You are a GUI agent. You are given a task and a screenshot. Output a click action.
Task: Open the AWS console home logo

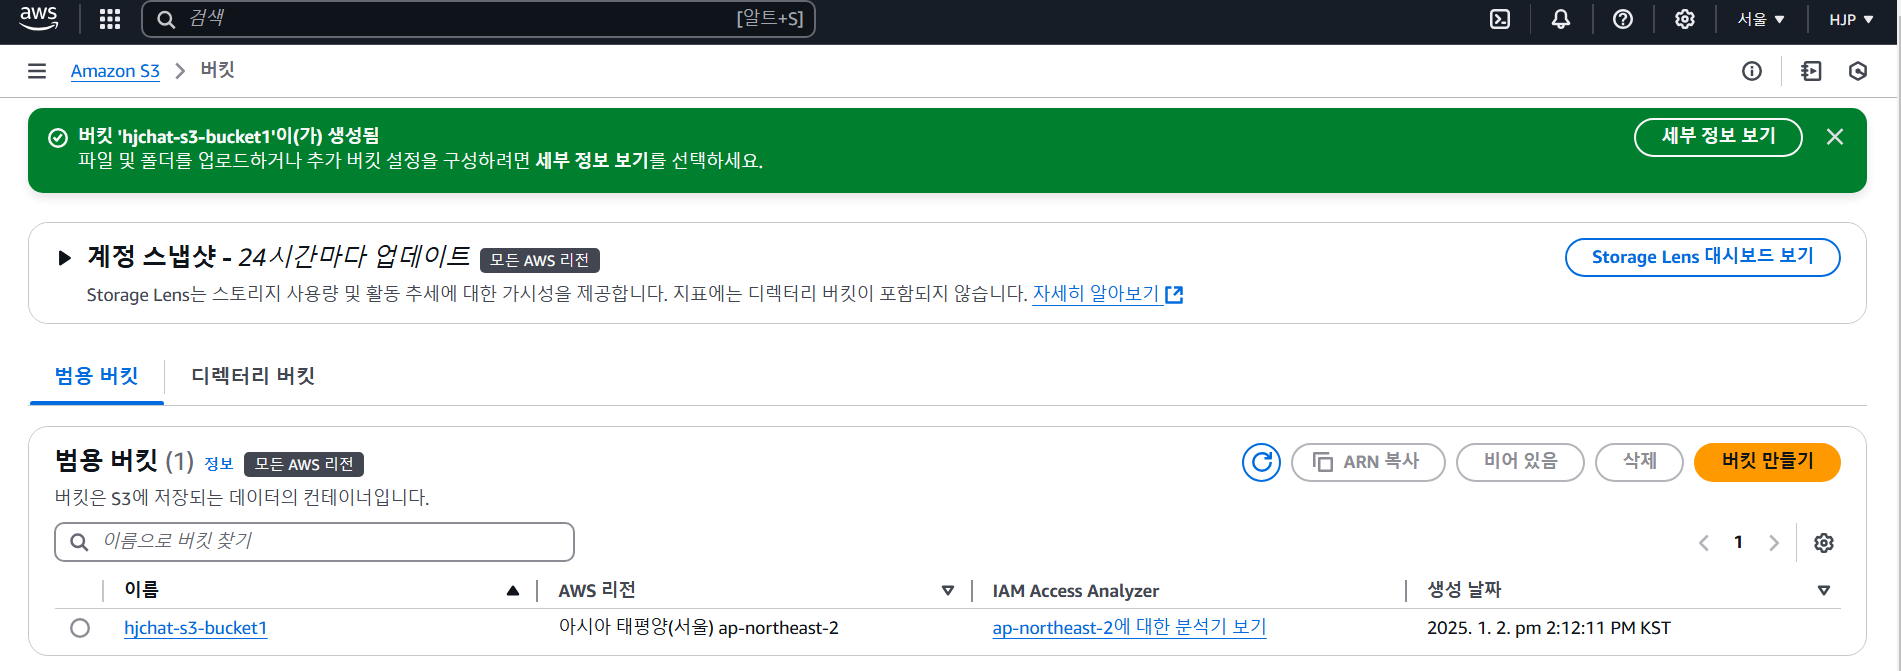tap(38, 18)
